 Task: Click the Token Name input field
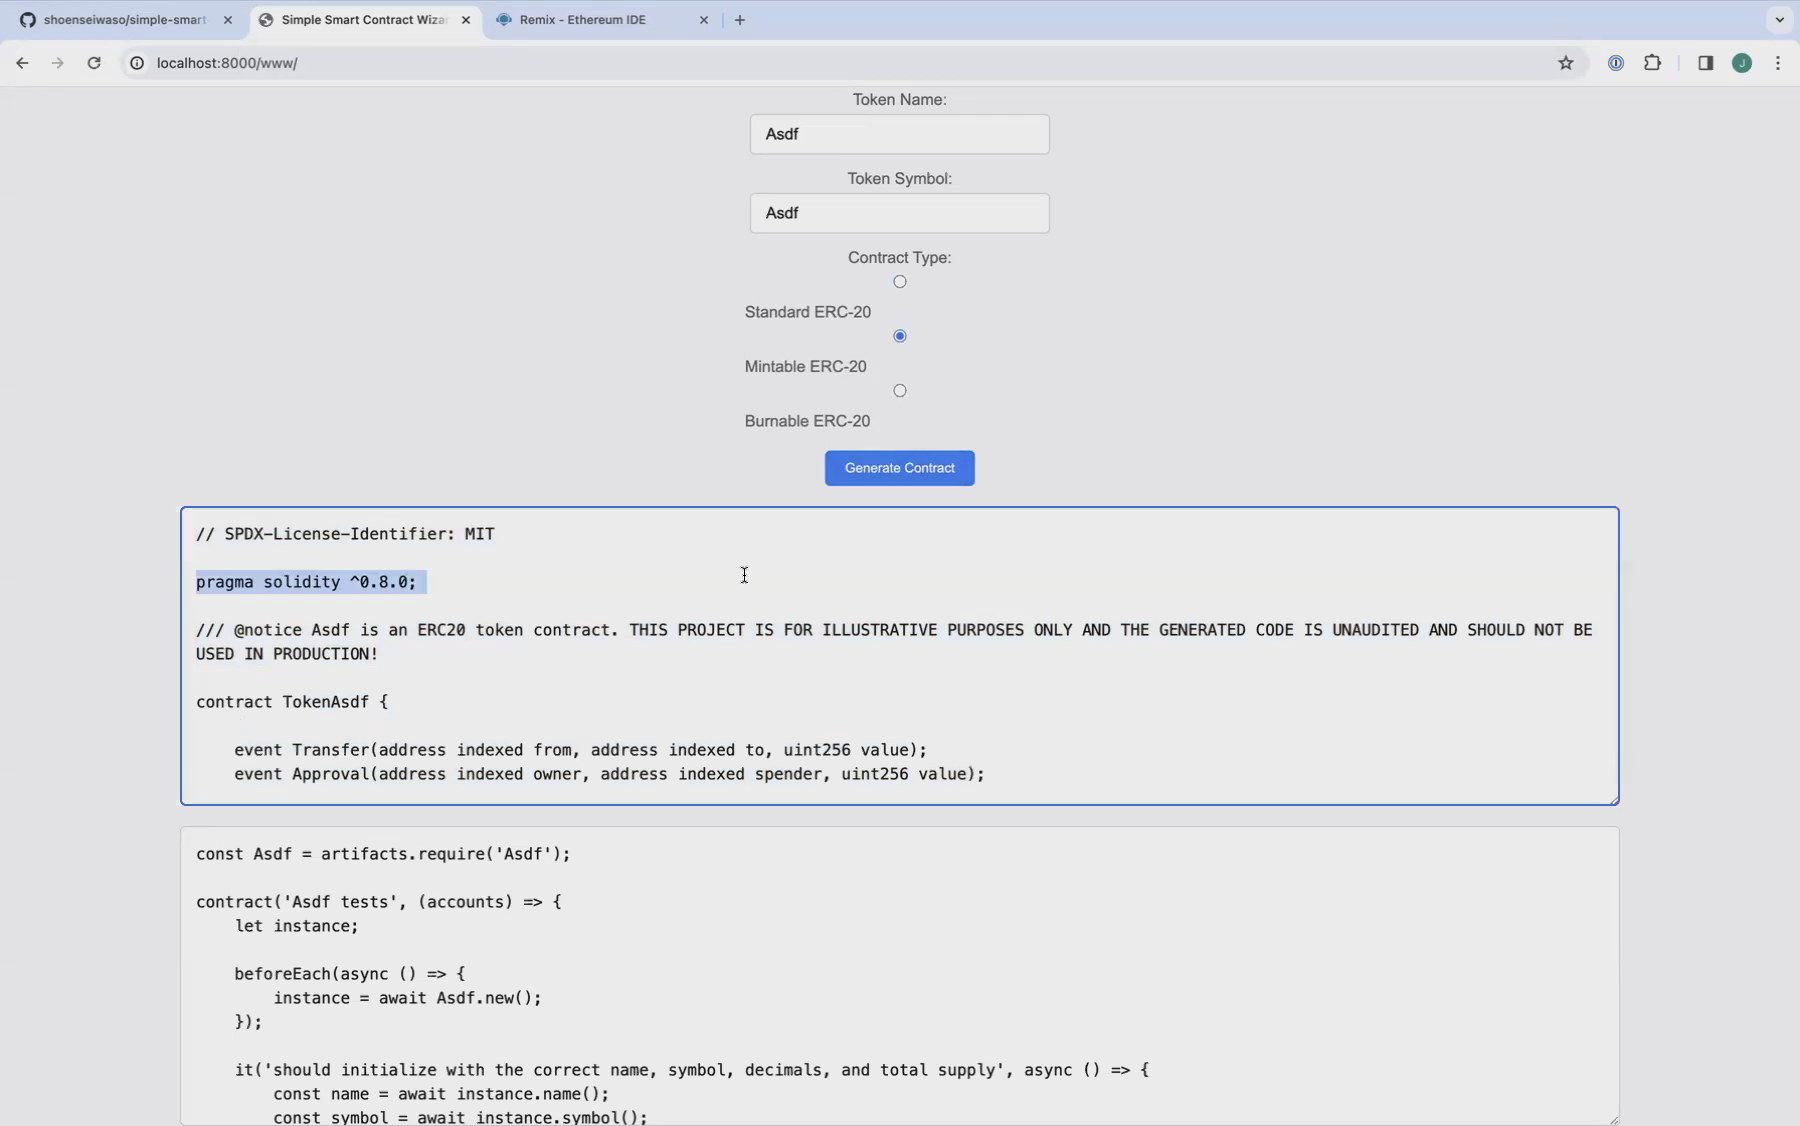(899, 134)
